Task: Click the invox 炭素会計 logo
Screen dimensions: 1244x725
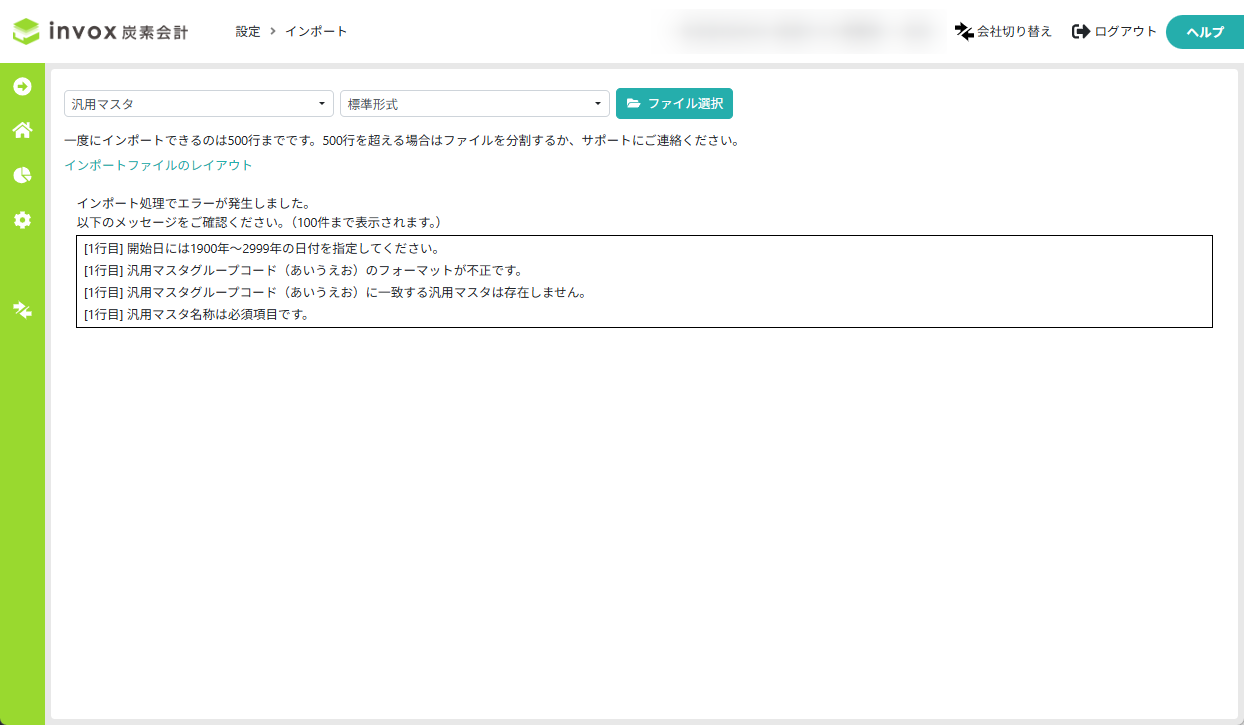Action: (x=100, y=31)
